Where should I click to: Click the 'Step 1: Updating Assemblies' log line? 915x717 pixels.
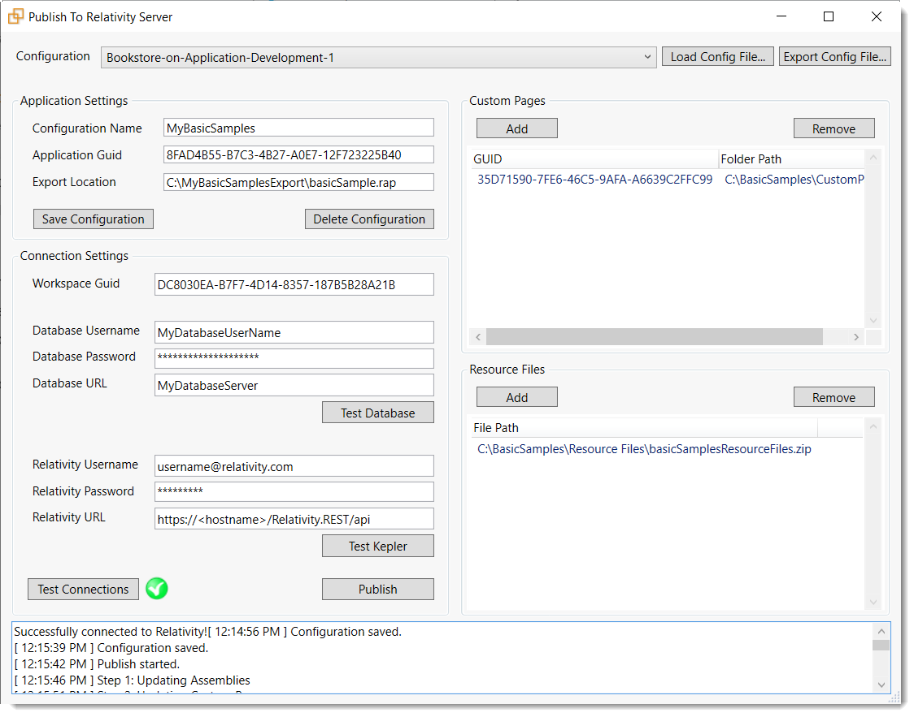click(x=132, y=680)
